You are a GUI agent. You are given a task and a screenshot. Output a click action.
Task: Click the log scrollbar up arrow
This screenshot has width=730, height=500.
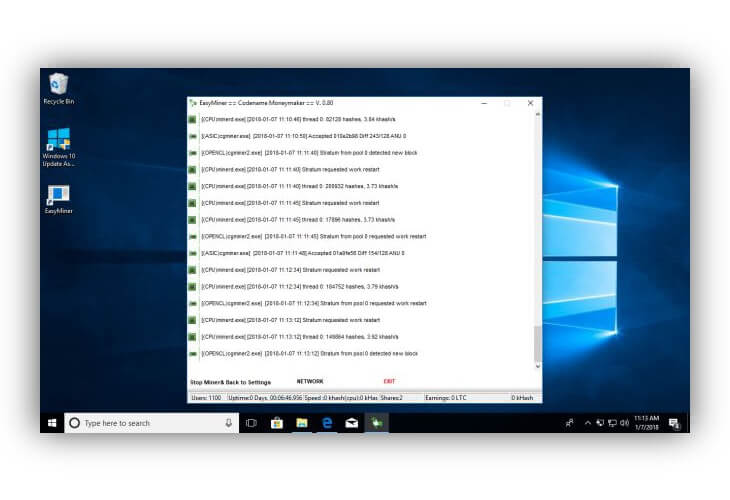(x=538, y=114)
